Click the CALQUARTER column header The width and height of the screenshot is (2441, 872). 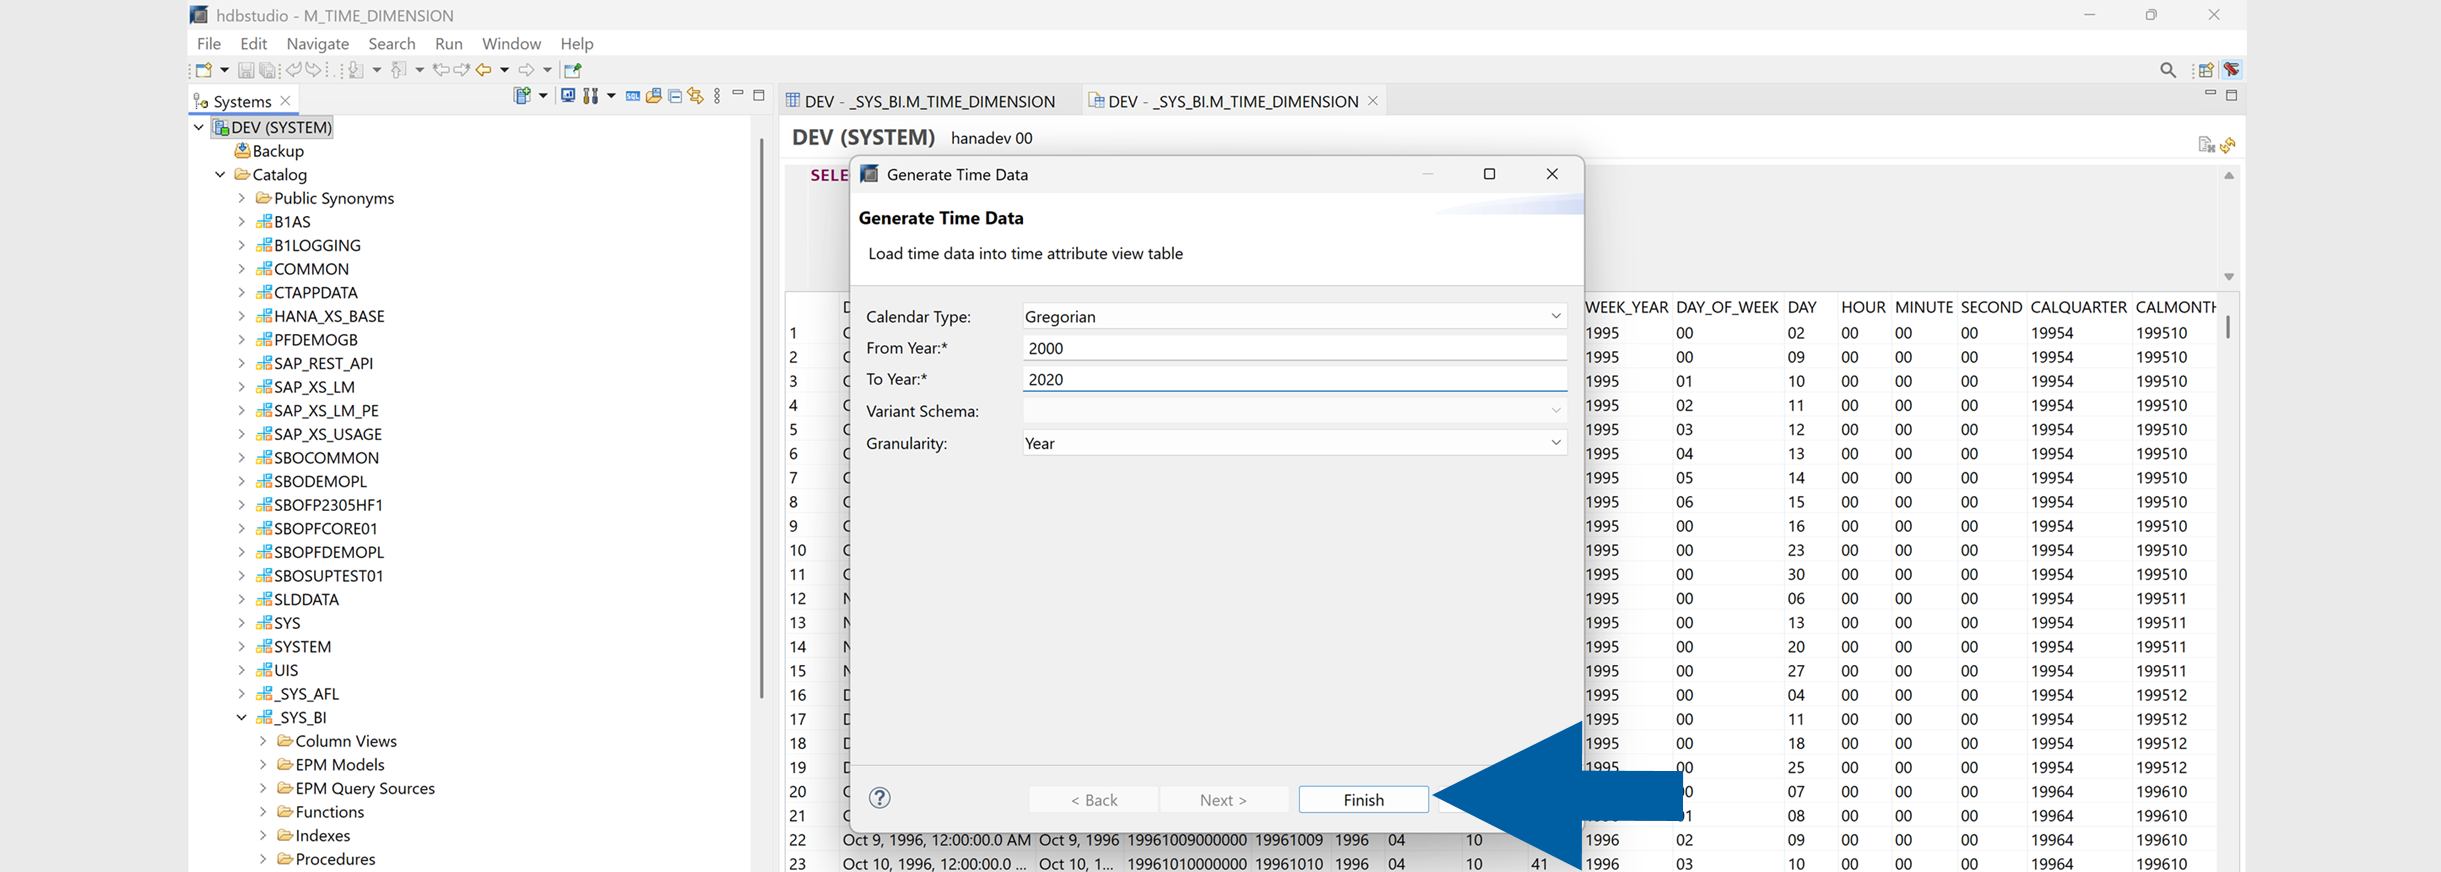click(x=2078, y=307)
